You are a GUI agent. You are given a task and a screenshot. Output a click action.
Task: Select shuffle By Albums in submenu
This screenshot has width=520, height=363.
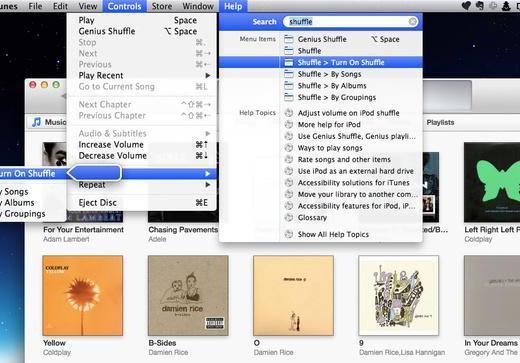[x=32, y=203]
